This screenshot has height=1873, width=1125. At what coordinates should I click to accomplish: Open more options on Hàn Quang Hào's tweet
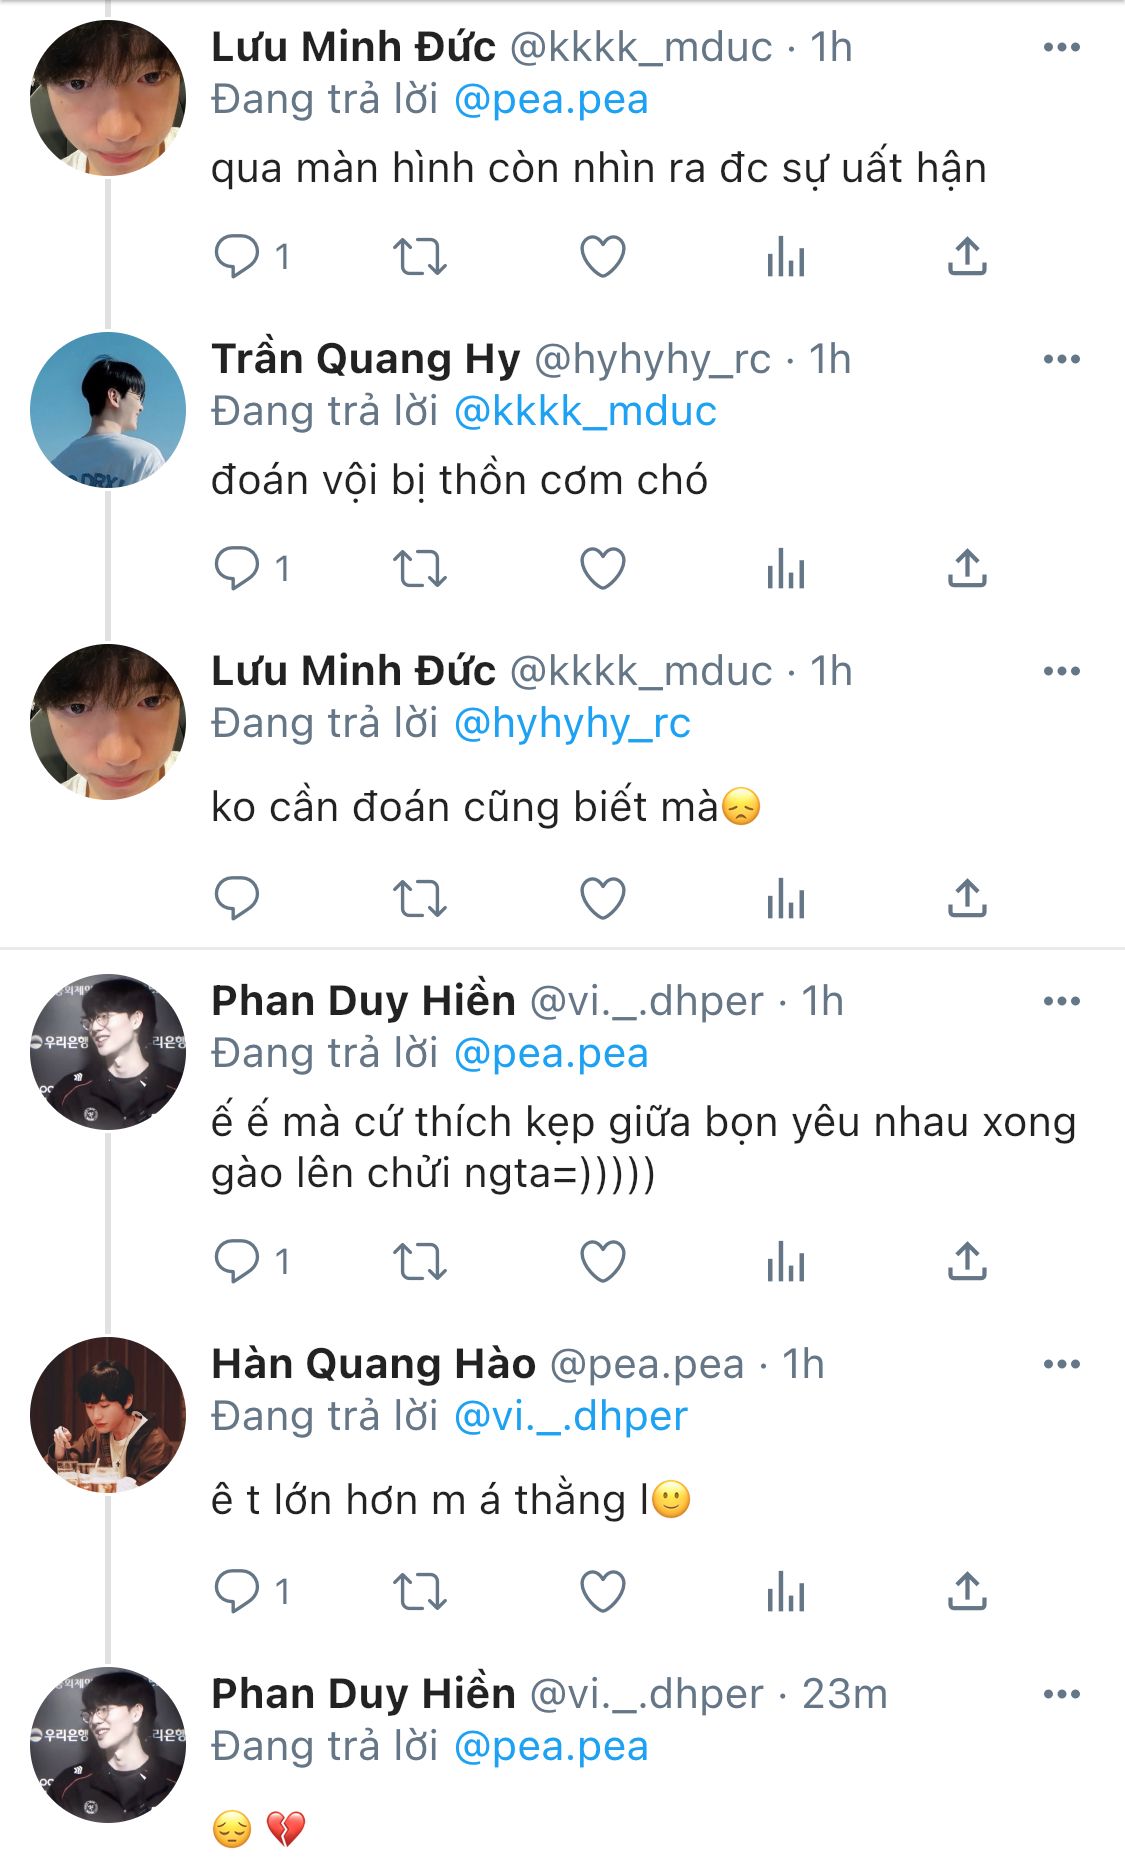[x=1061, y=1364]
